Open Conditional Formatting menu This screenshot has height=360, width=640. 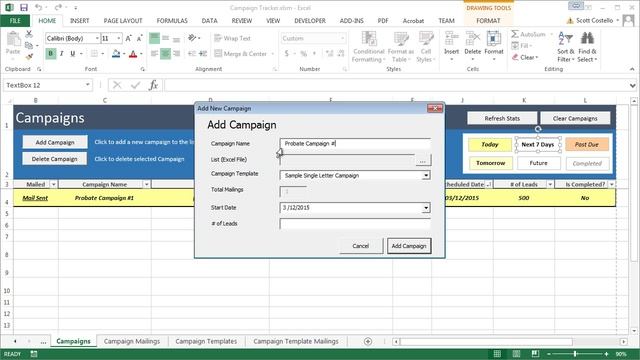[369, 47]
